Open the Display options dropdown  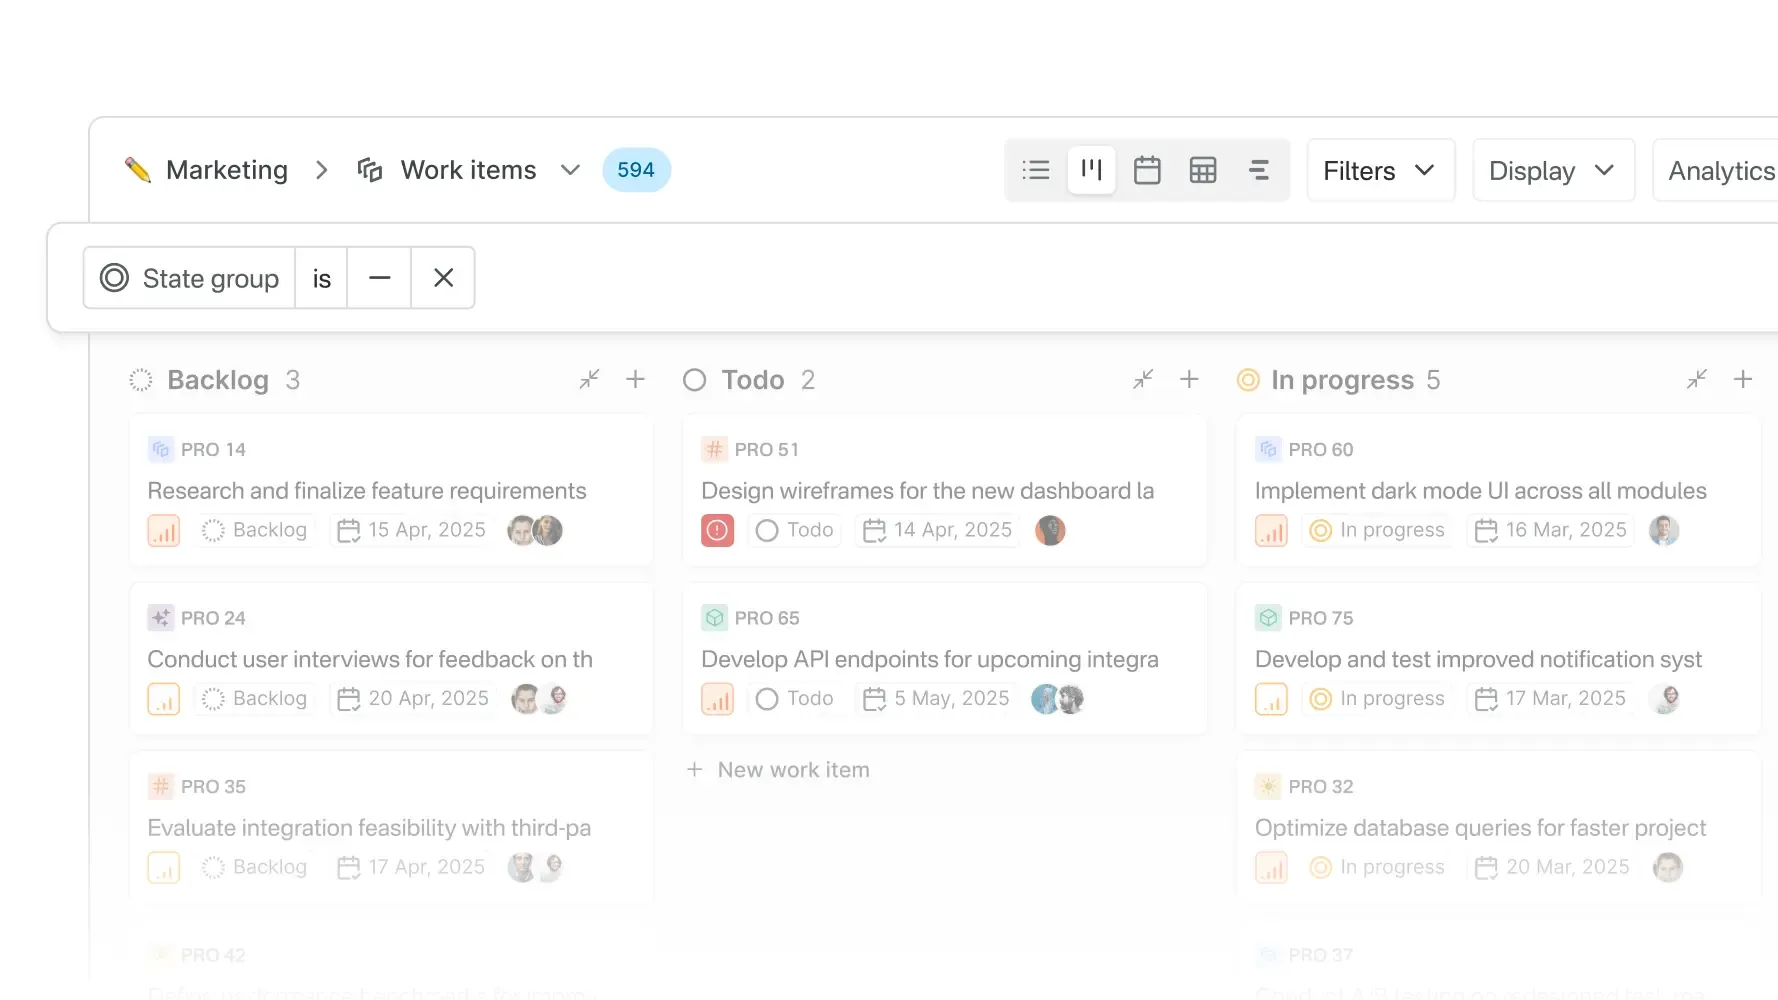click(x=1553, y=171)
